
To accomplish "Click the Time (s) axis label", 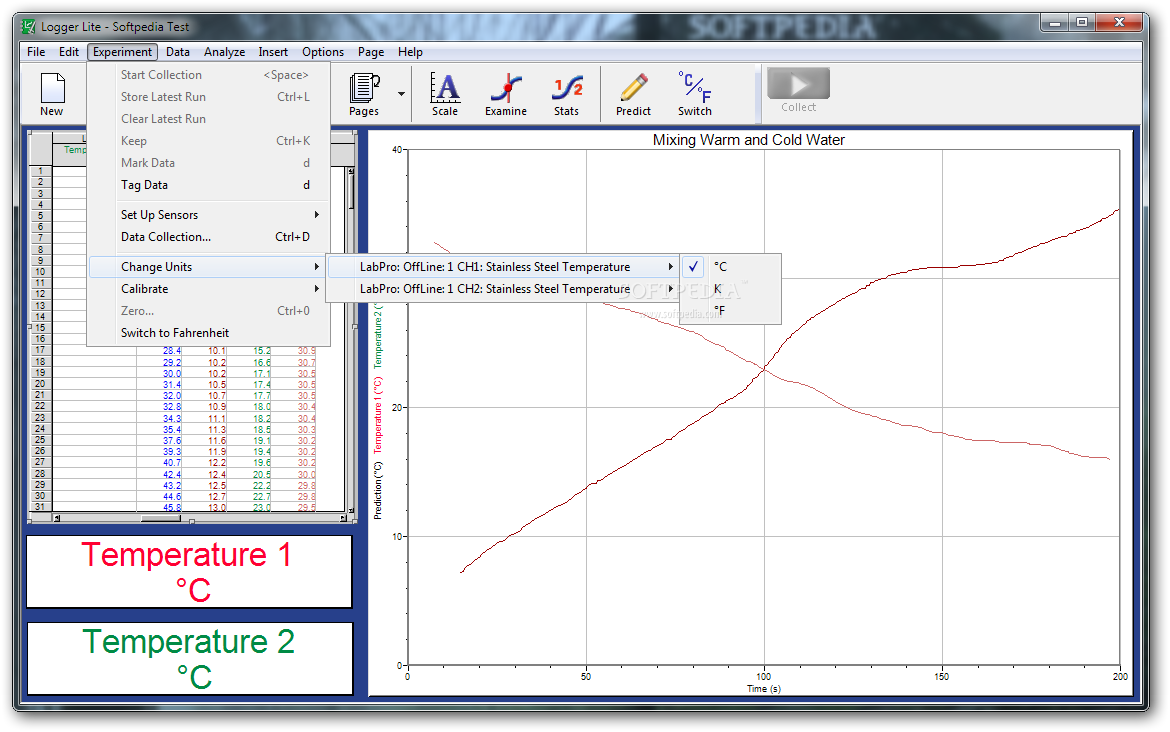I will click(763, 689).
